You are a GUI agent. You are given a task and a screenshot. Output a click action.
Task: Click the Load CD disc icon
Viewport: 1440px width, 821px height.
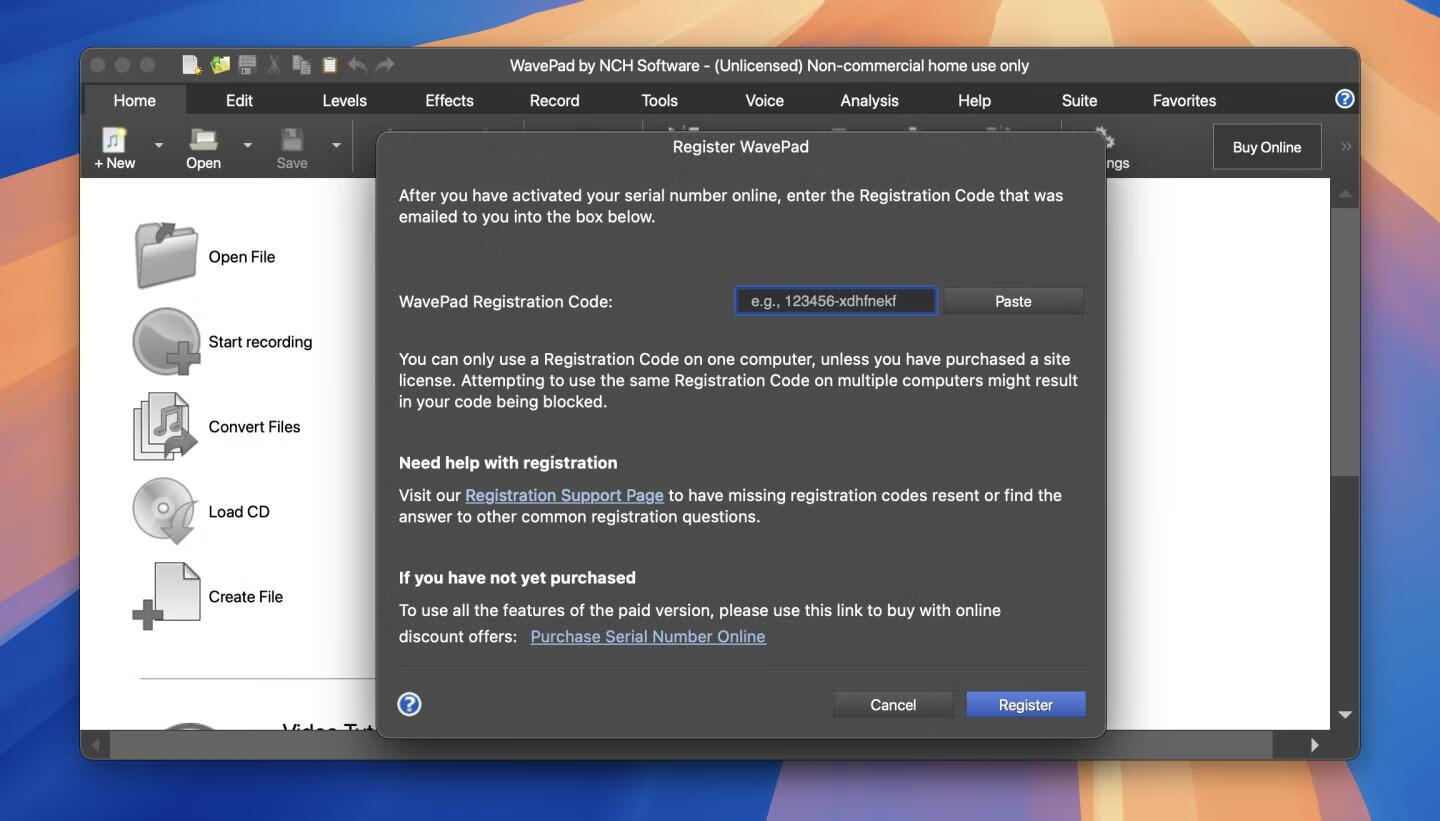(x=166, y=511)
